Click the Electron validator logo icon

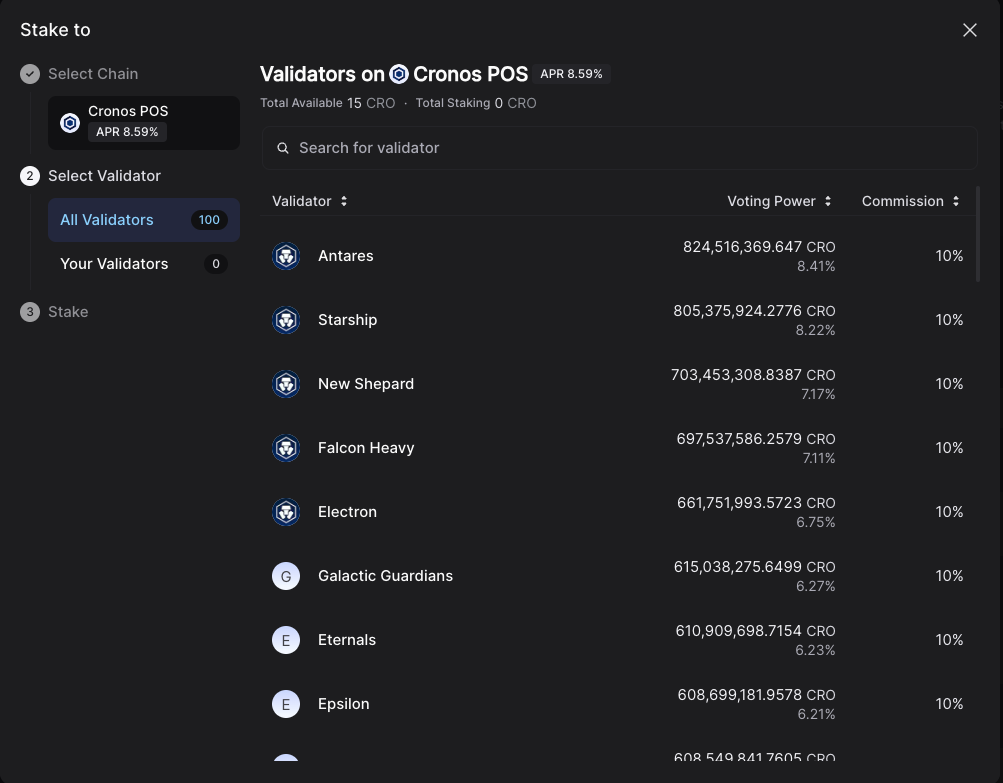point(286,512)
